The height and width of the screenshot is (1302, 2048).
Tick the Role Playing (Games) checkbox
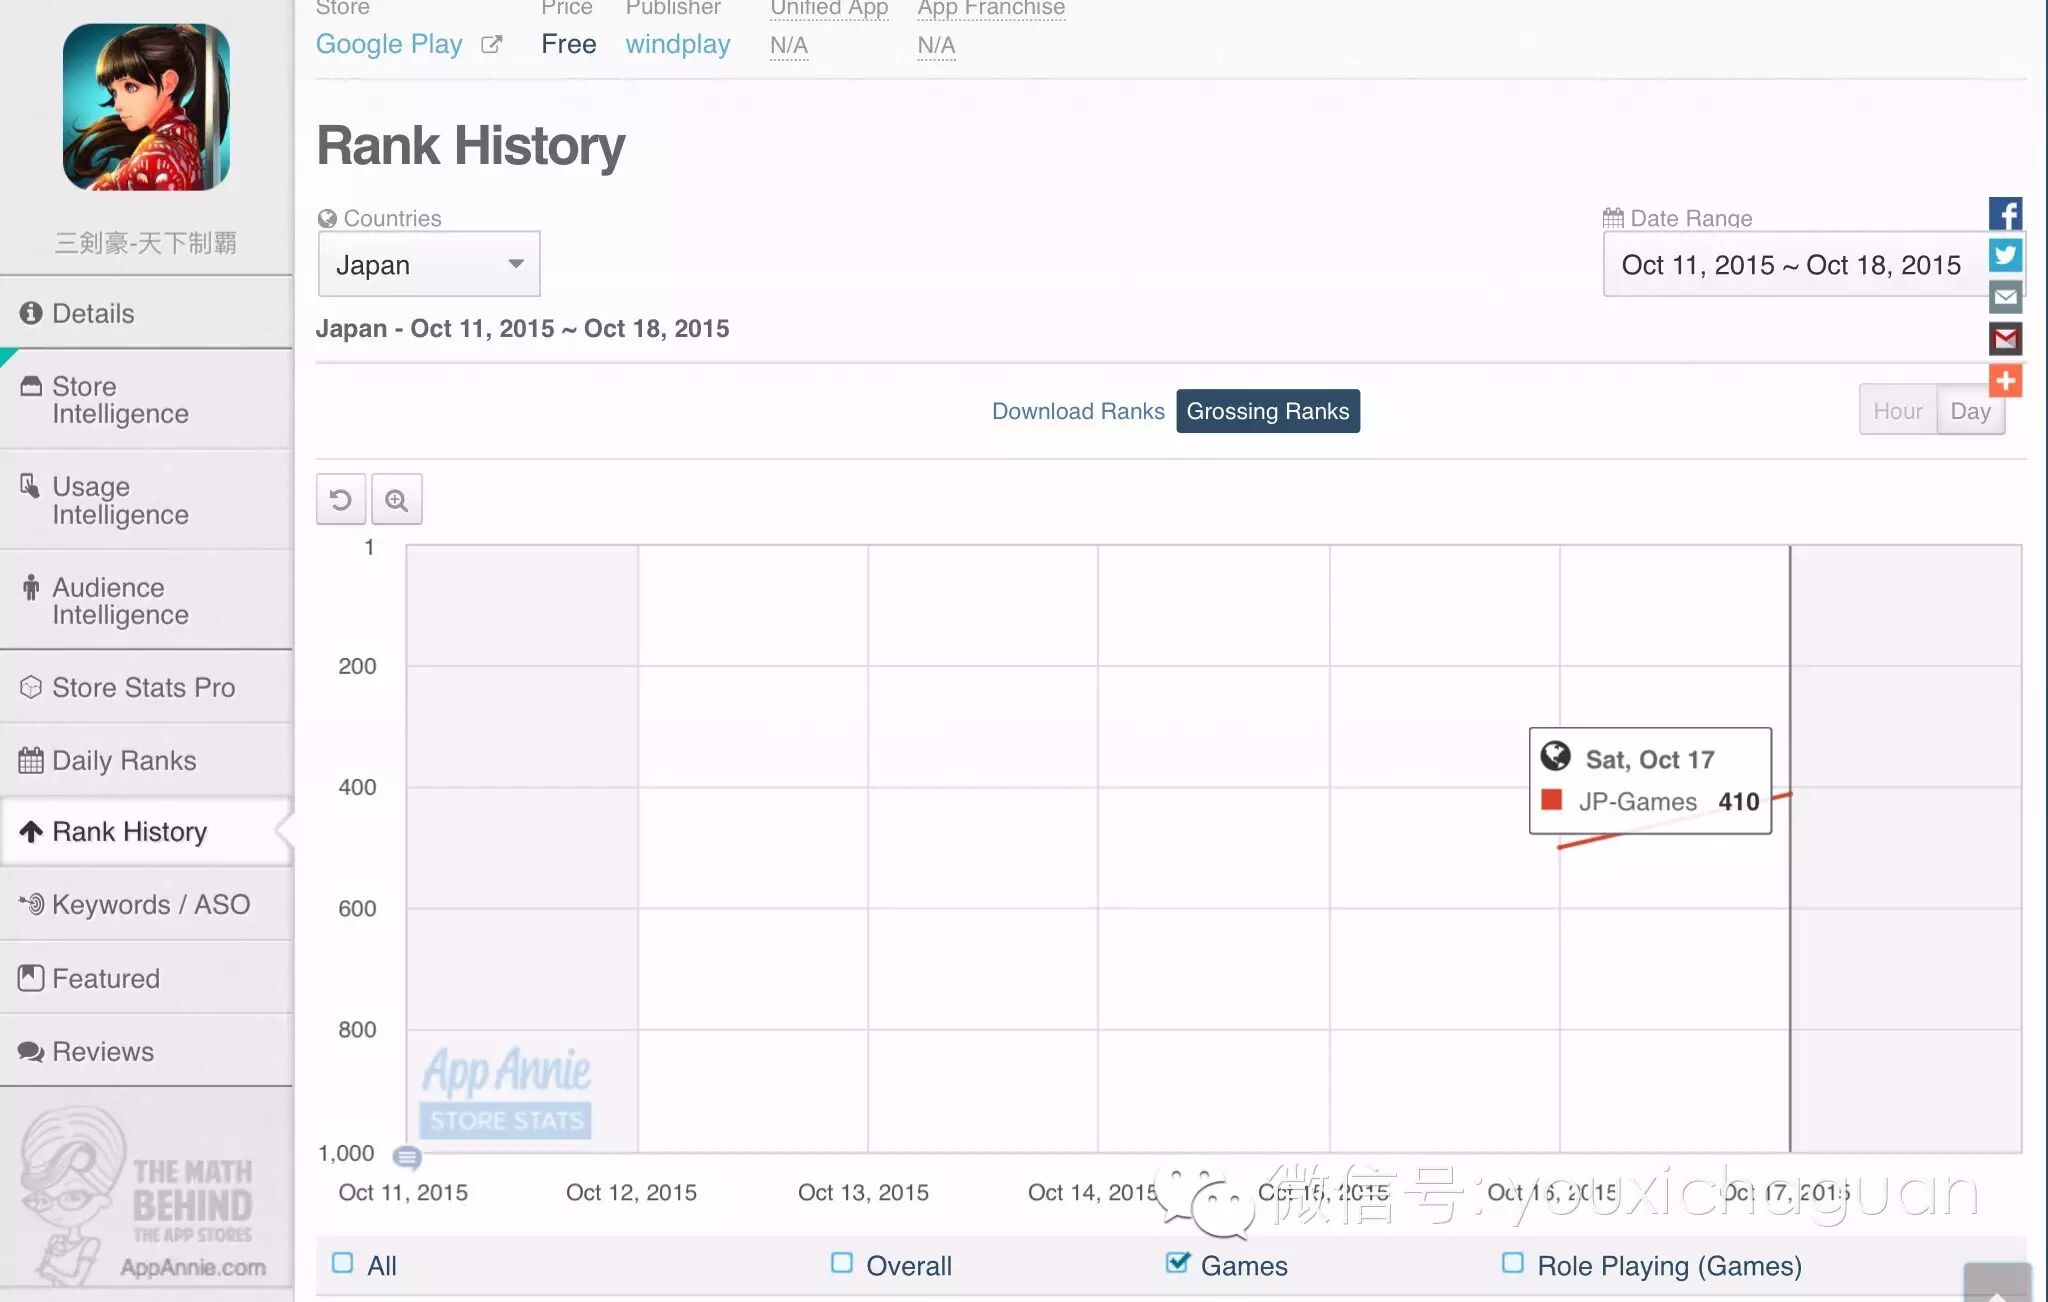coord(1513,1263)
